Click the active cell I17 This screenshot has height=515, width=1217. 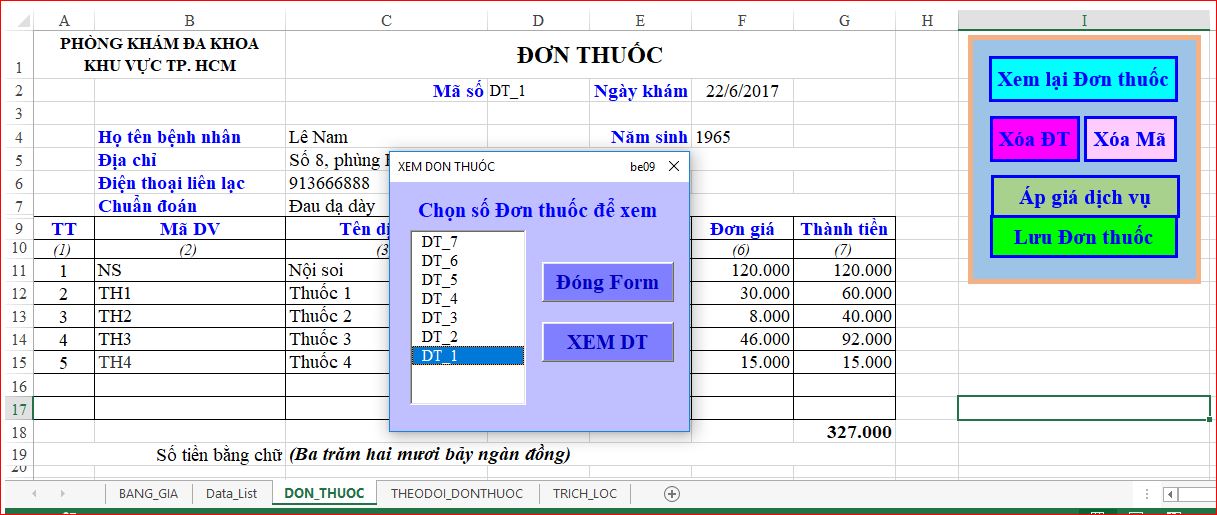pyautogui.click(x=1084, y=408)
